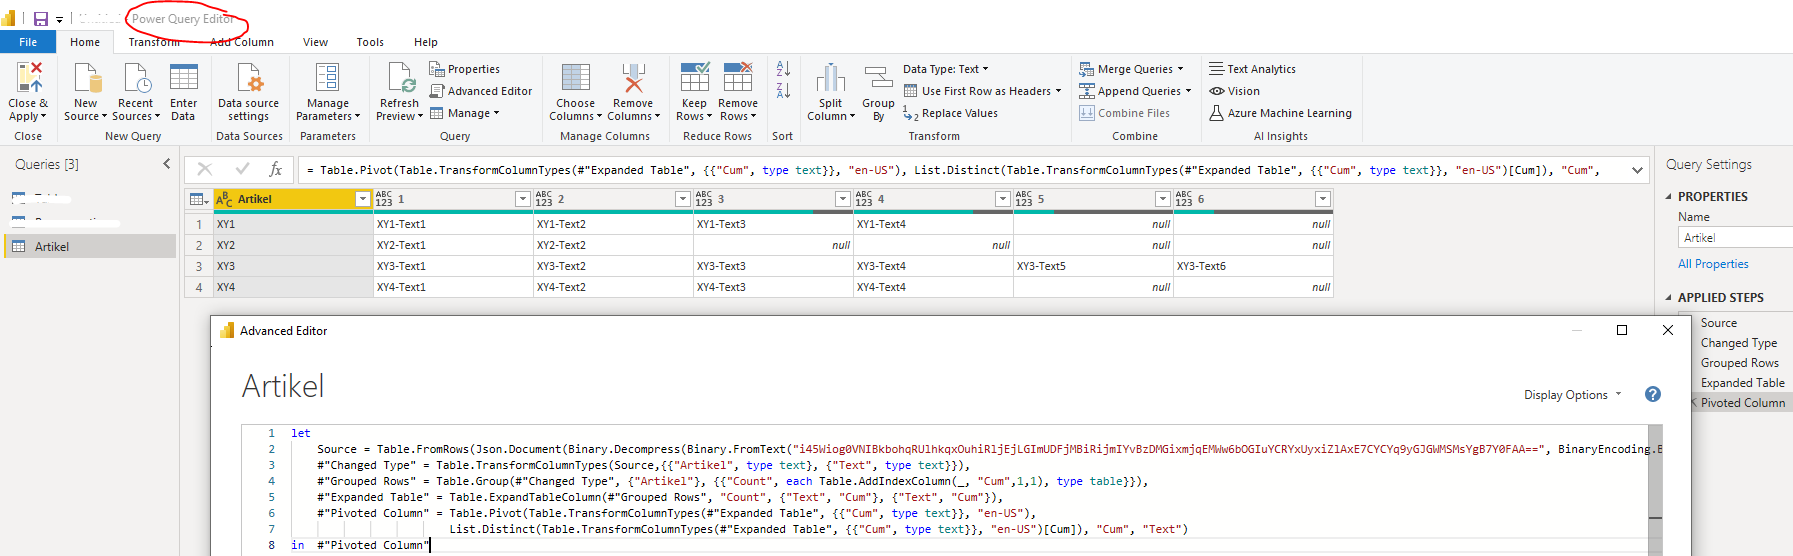Open the Help tab
The width and height of the screenshot is (1793, 556).
[426, 42]
